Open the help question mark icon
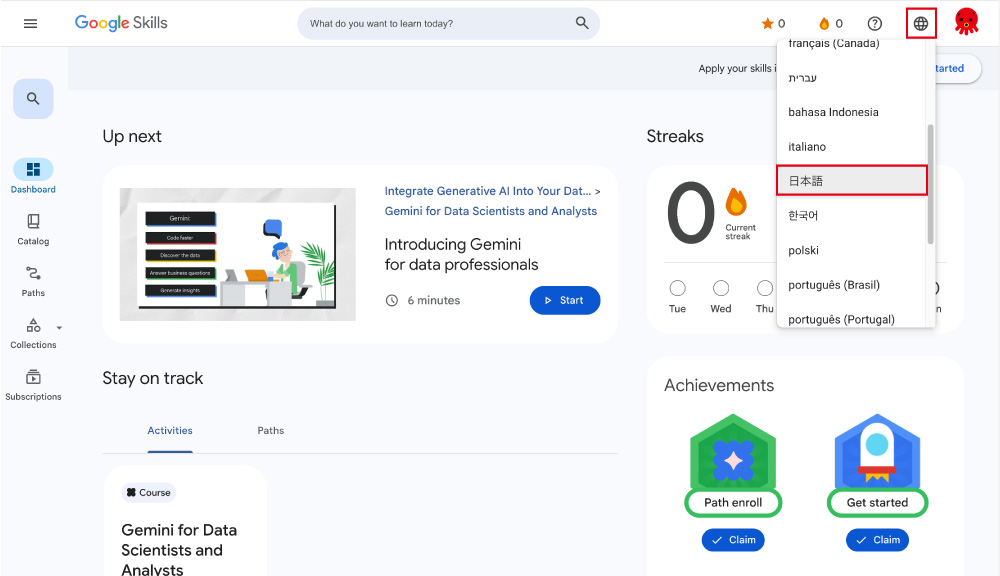The height and width of the screenshot is (576, 1000). pos(874,22)
